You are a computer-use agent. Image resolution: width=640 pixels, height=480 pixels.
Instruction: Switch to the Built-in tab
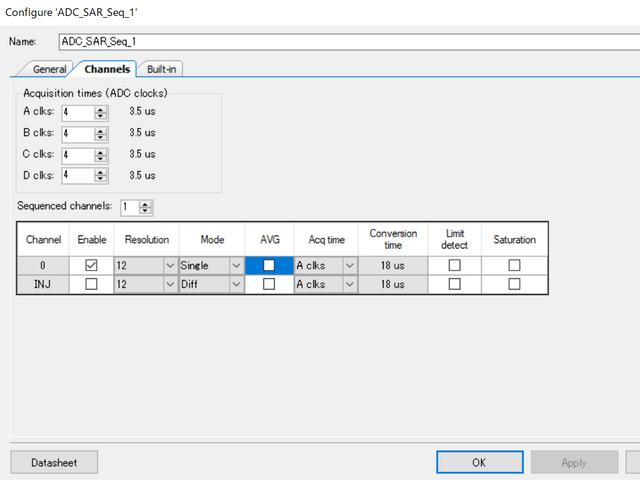pyautogui.click(x=164, y=69)
